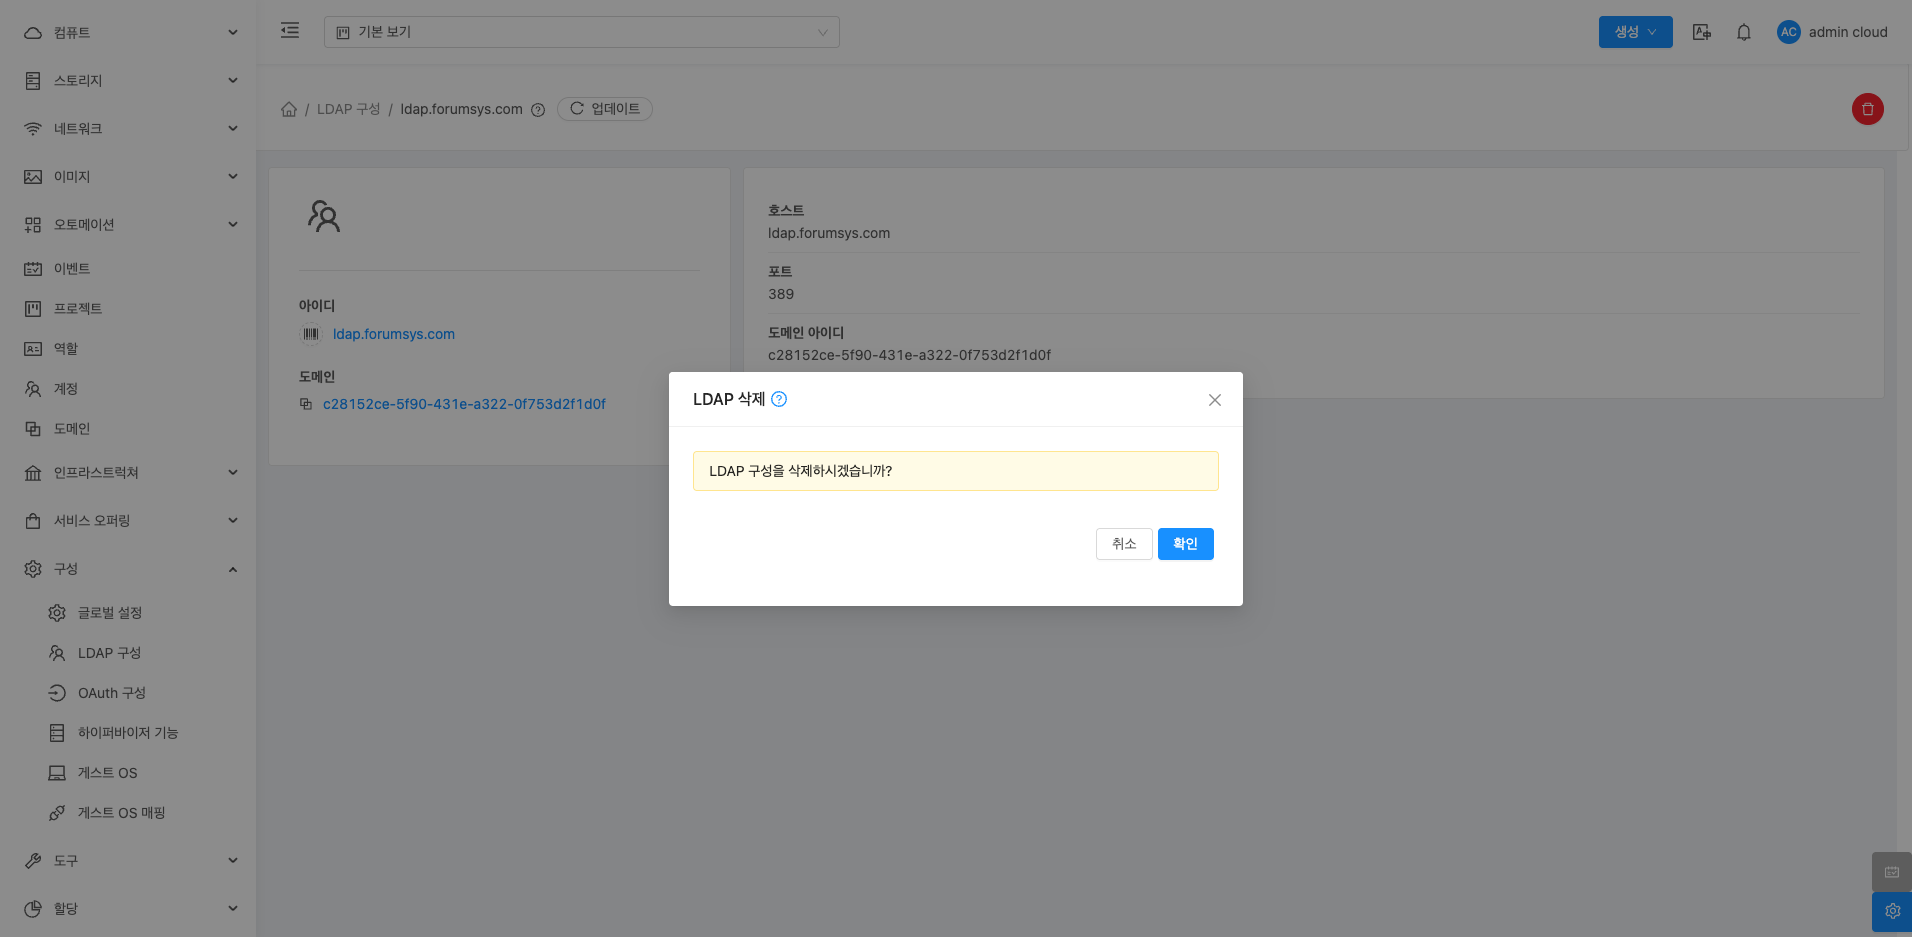Image resolution: width=1912 pixels, height=937 pixels.
Task: Open the notifications bell icon
Action: click(x=1743, y=32)
